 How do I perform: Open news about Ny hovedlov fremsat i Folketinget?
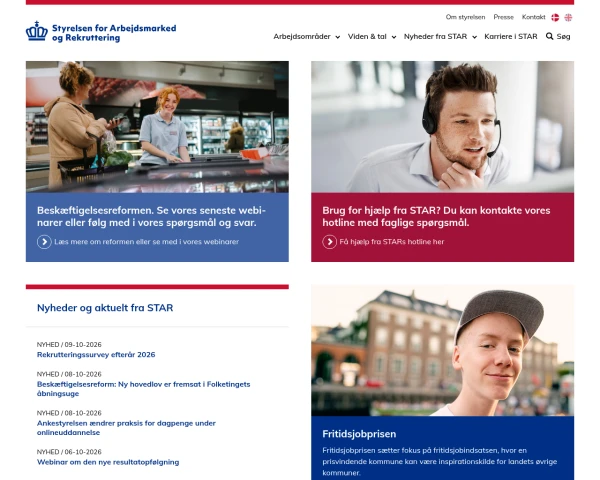pos(143,389)
